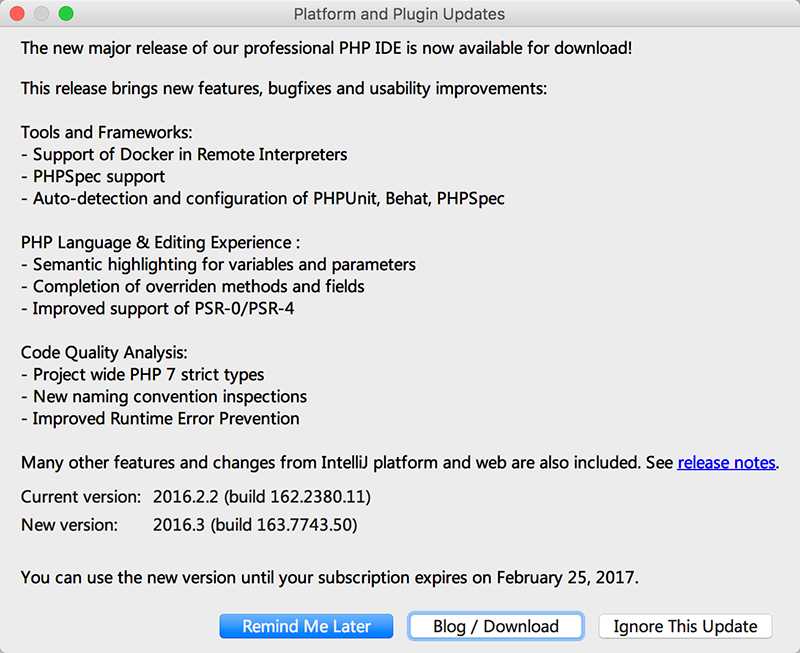
Task: Click the 'new major release' announcement line
Action: tap(327, 48)
